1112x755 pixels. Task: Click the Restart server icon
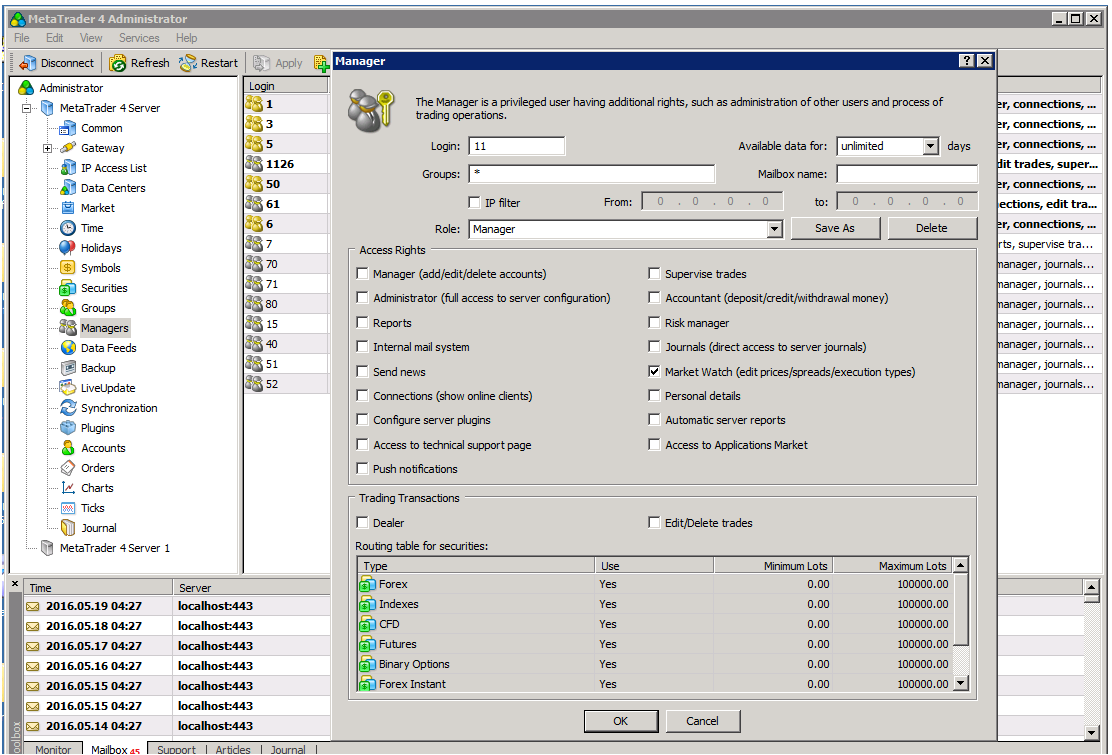tap(188, 63)
